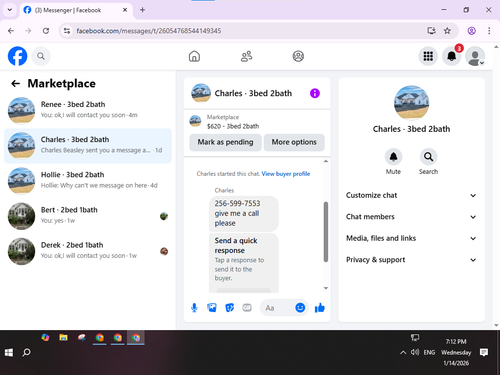Image resolution: width=500 pixels, height=375 pixels.
Task: Record a voice clip with microphone icon
Action: coord(194,308)
